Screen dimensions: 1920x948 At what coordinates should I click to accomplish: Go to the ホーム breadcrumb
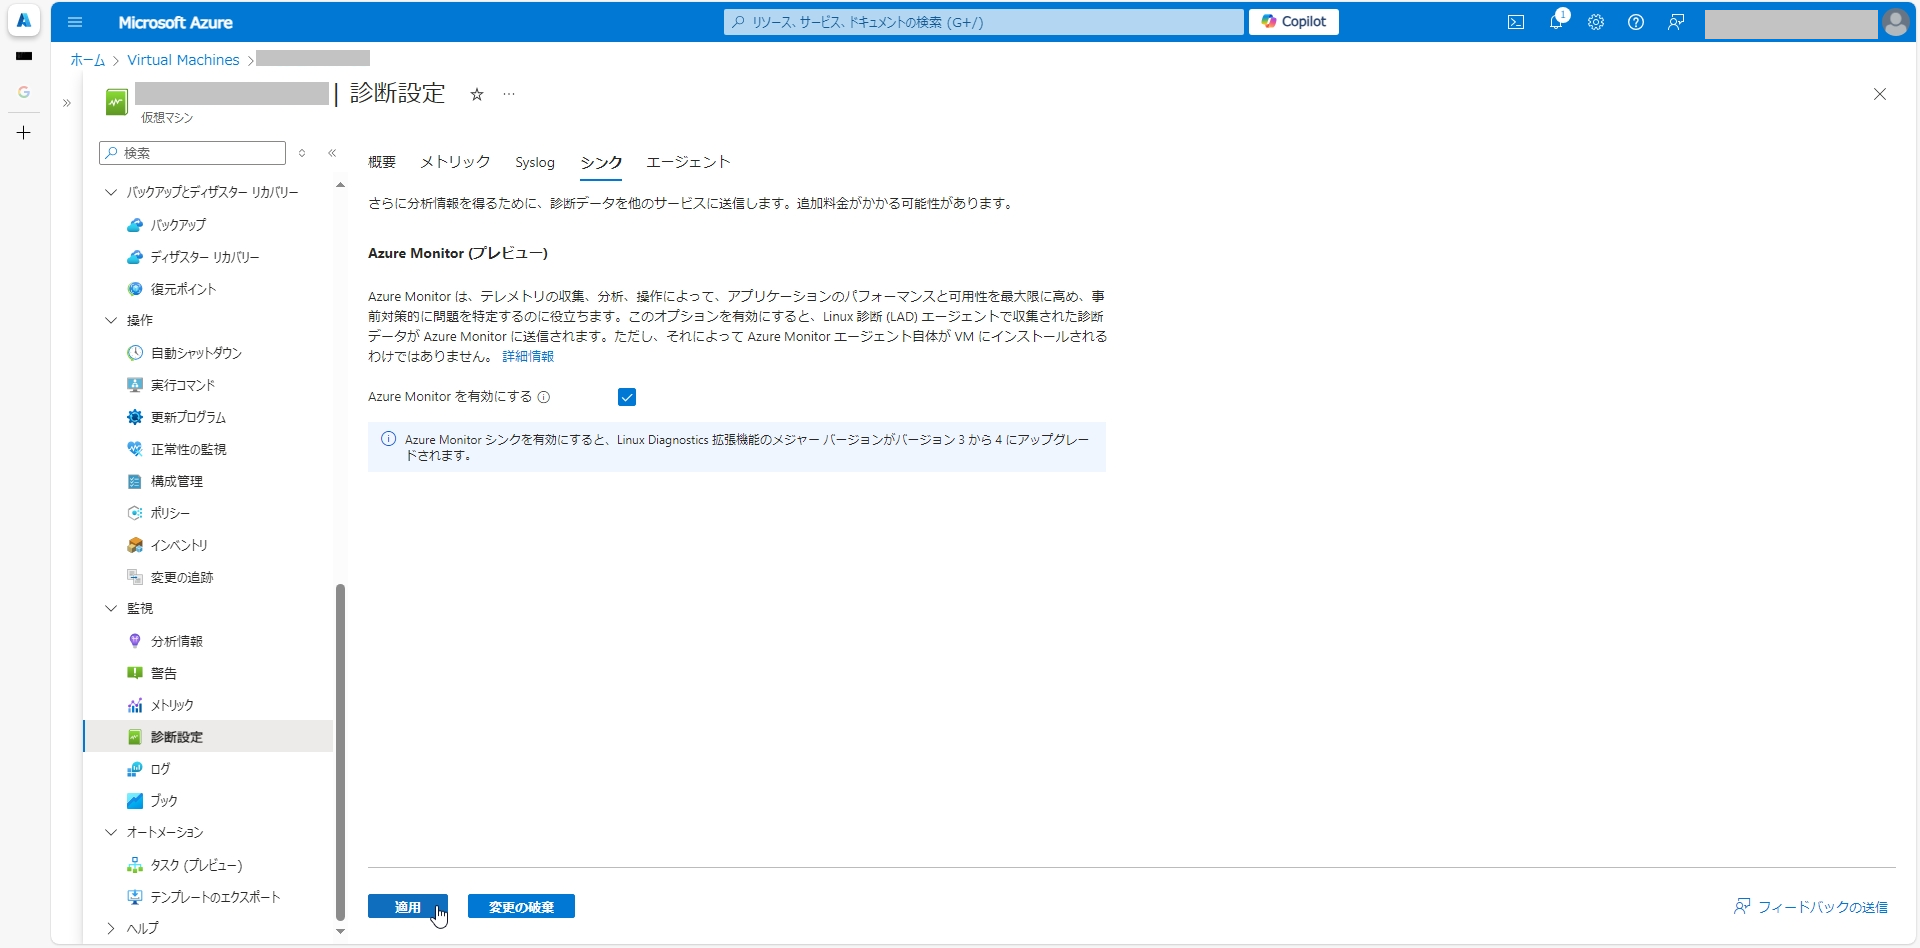pyautogui.click(x=88, y=60)
